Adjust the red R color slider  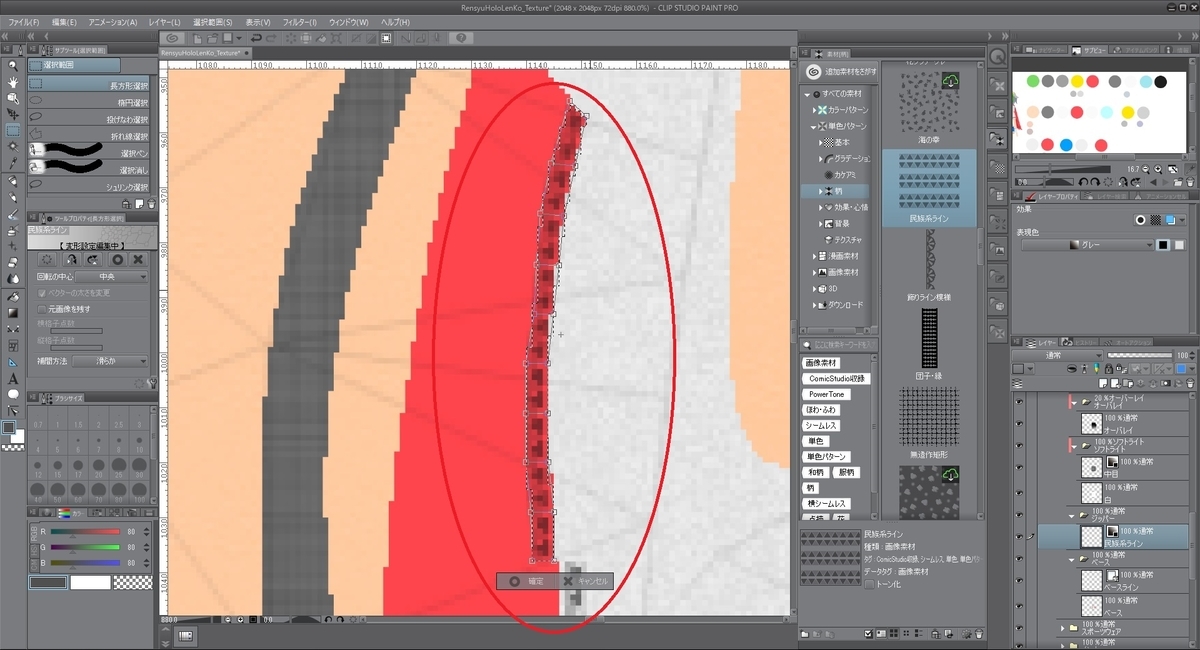[x=83, y=532]
